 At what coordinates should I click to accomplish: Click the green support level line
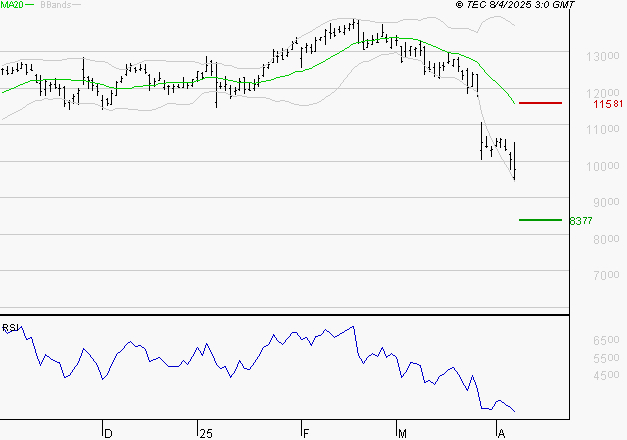point(540,220)
